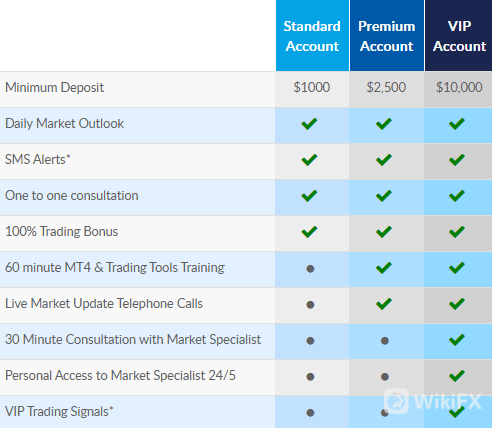
Task: Click the Standard dot for VIP Trading Signals
Action: click(310, 413)
